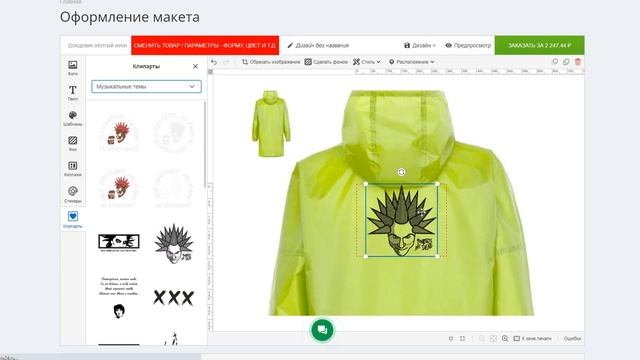Click Предпросмотр preview button
The height and width of the screenshot is (360, 640).
click(468, 45)
